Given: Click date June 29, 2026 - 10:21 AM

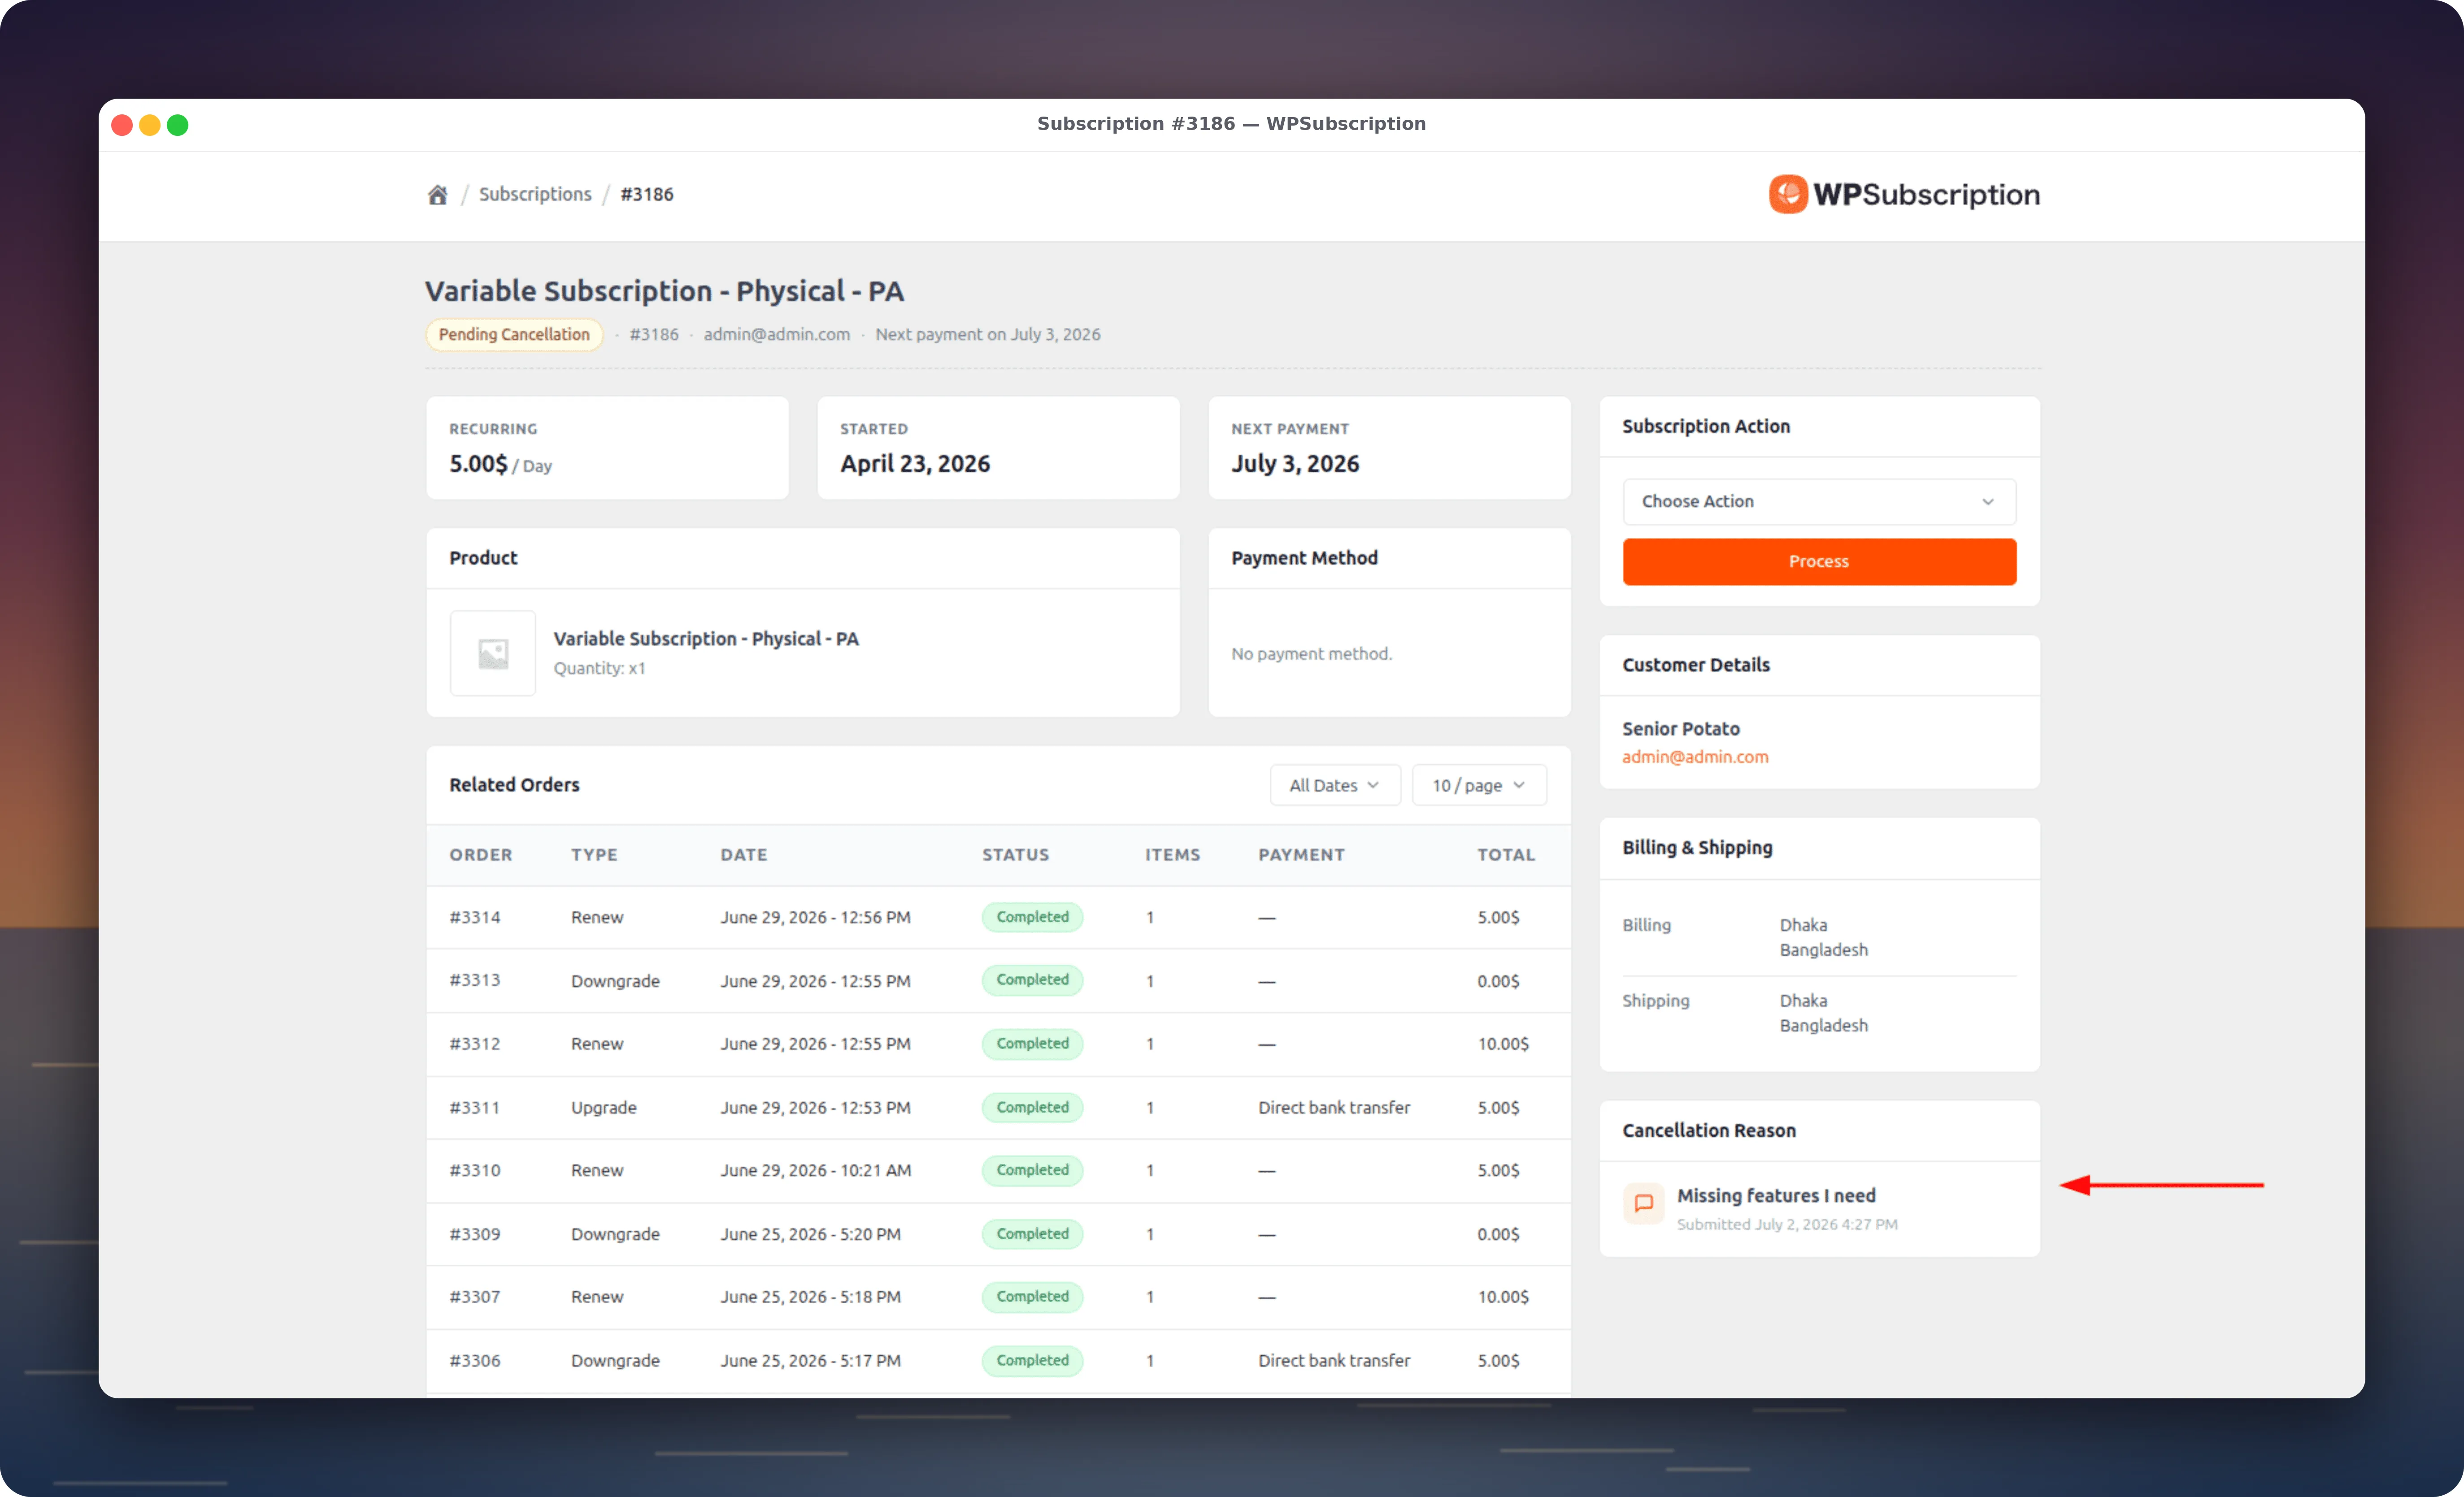Looking at the screenshot, I should coord(816,1170).
